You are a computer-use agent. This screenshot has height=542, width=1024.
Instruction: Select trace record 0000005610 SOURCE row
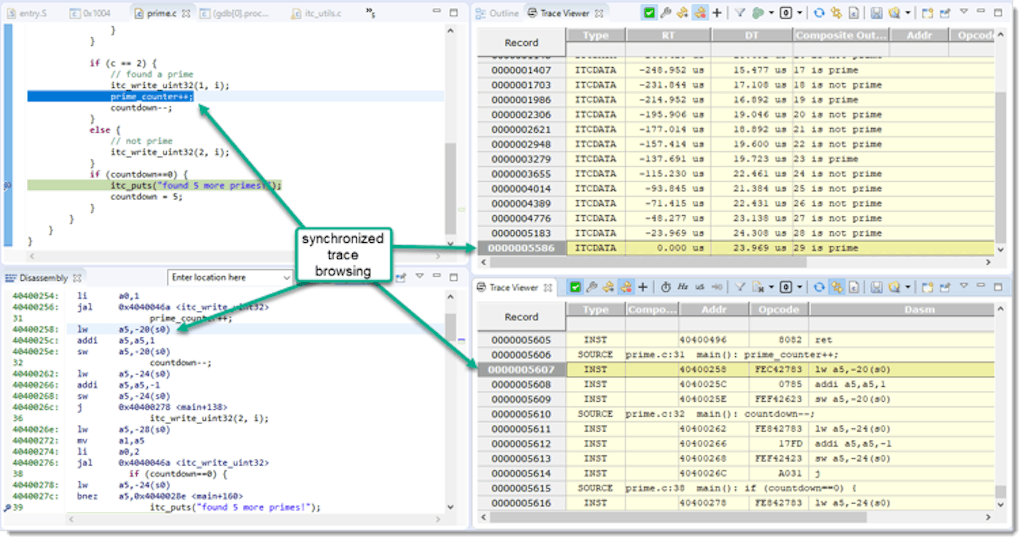[736, 414]
